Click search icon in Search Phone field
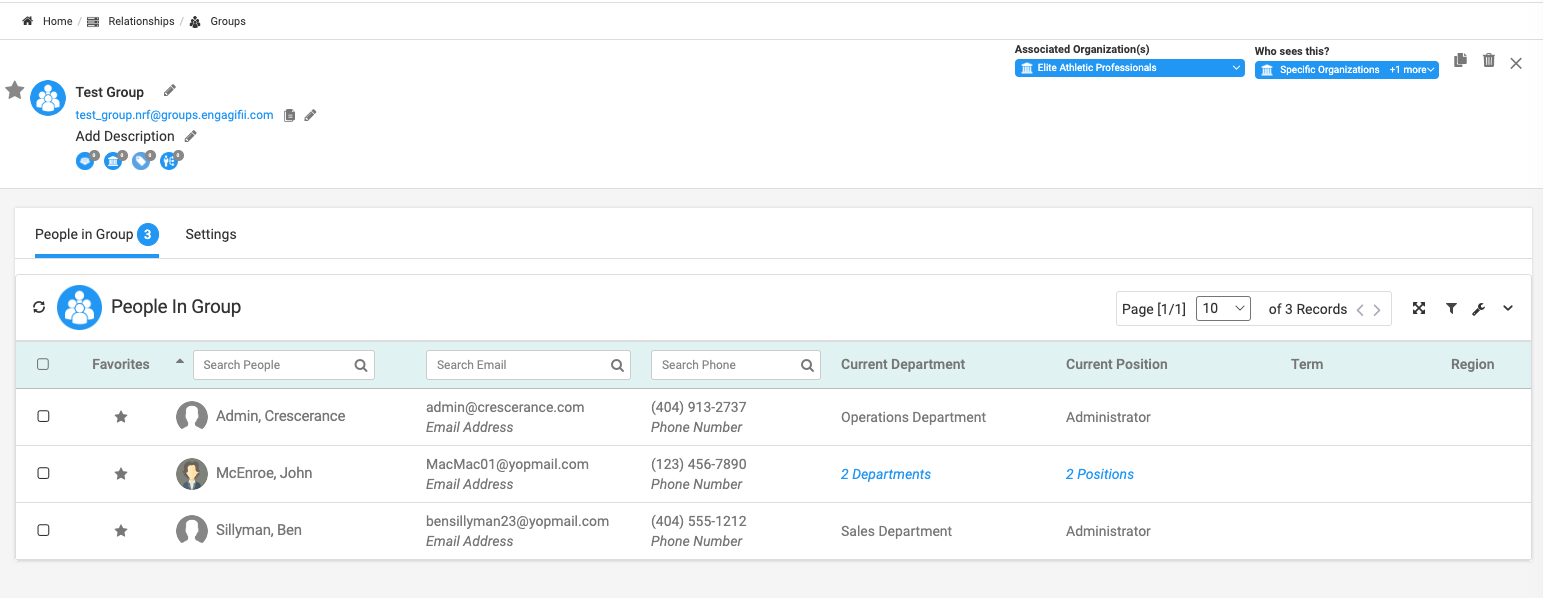This screenshot has width=1543, height=598. 807,365
